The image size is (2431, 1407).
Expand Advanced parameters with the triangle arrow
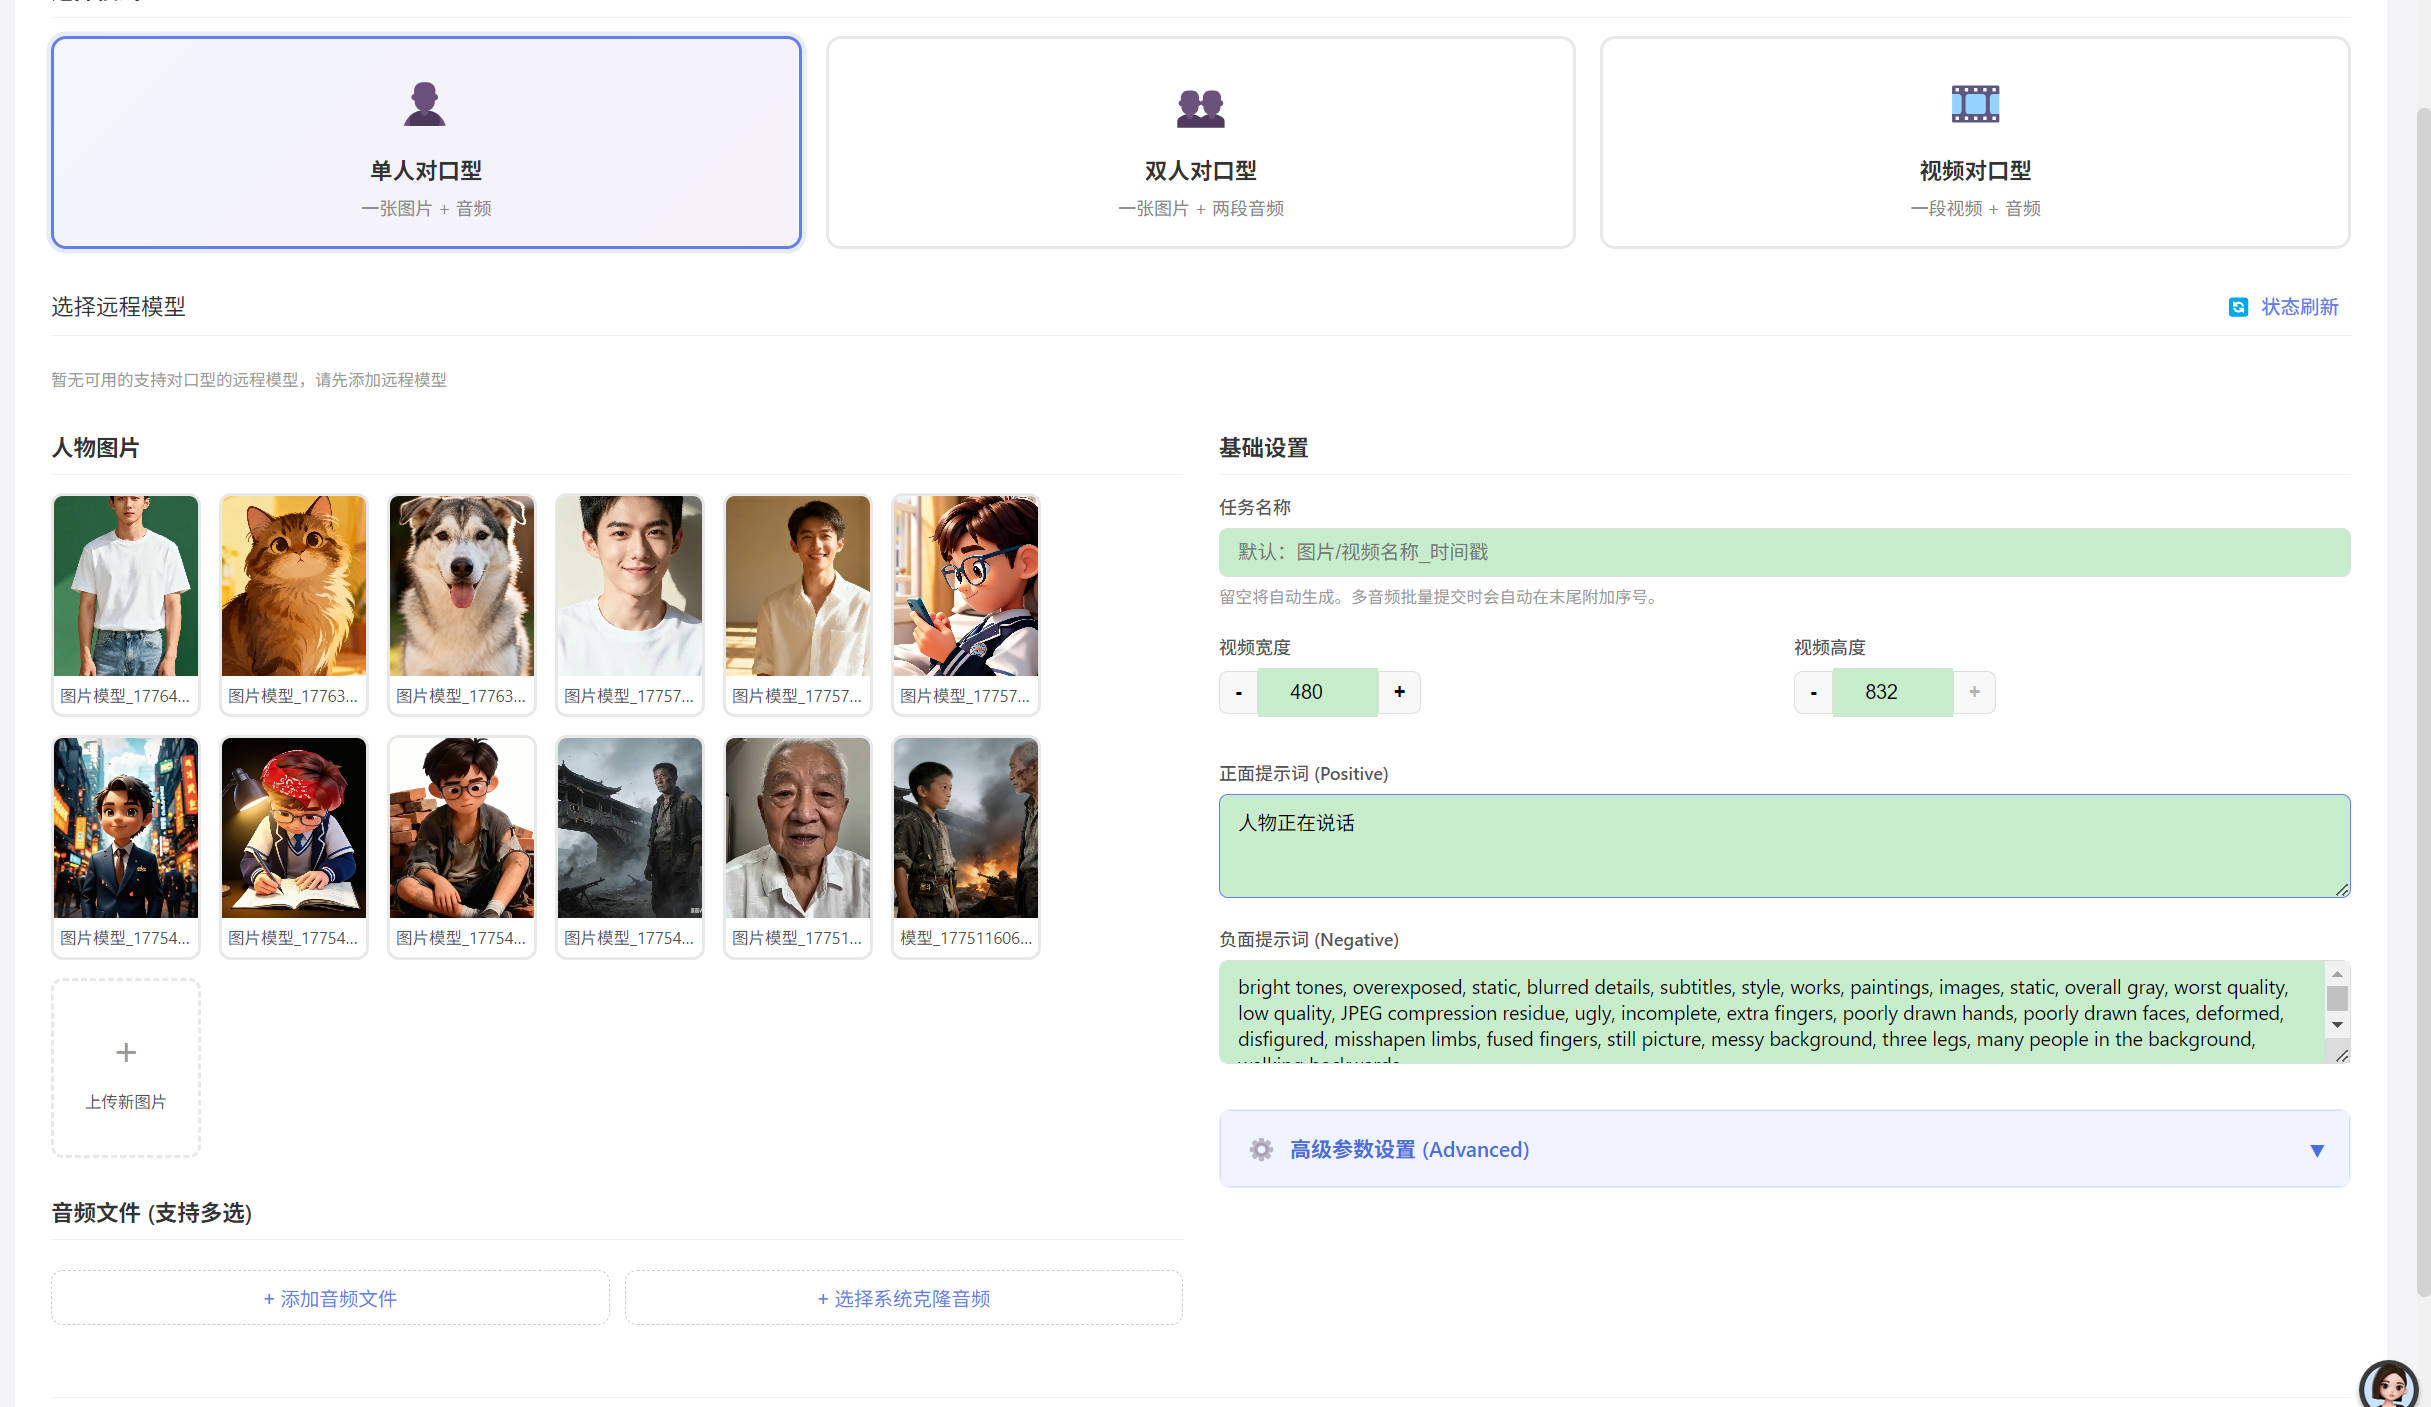pos(2316,1150)
